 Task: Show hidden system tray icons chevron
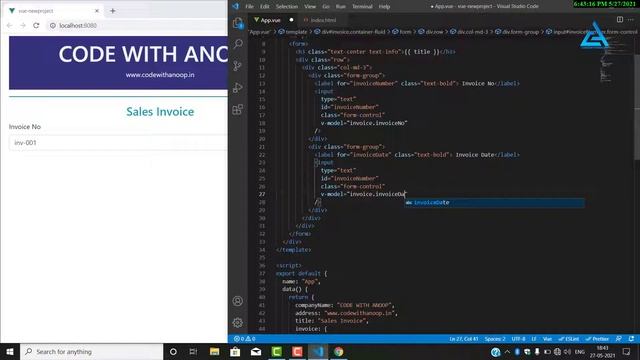pyautogui.click(x=507, y=352)
